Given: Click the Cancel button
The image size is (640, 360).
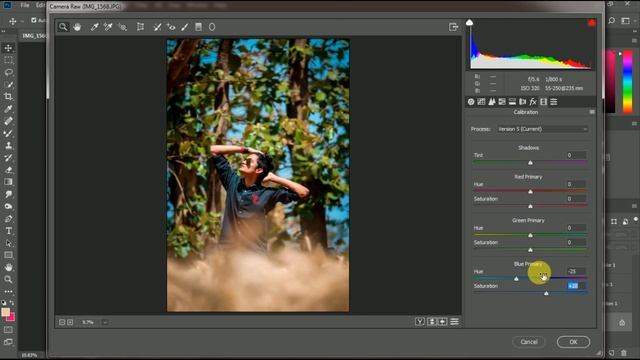Looking at the screenshot, I should click(529, 342).
